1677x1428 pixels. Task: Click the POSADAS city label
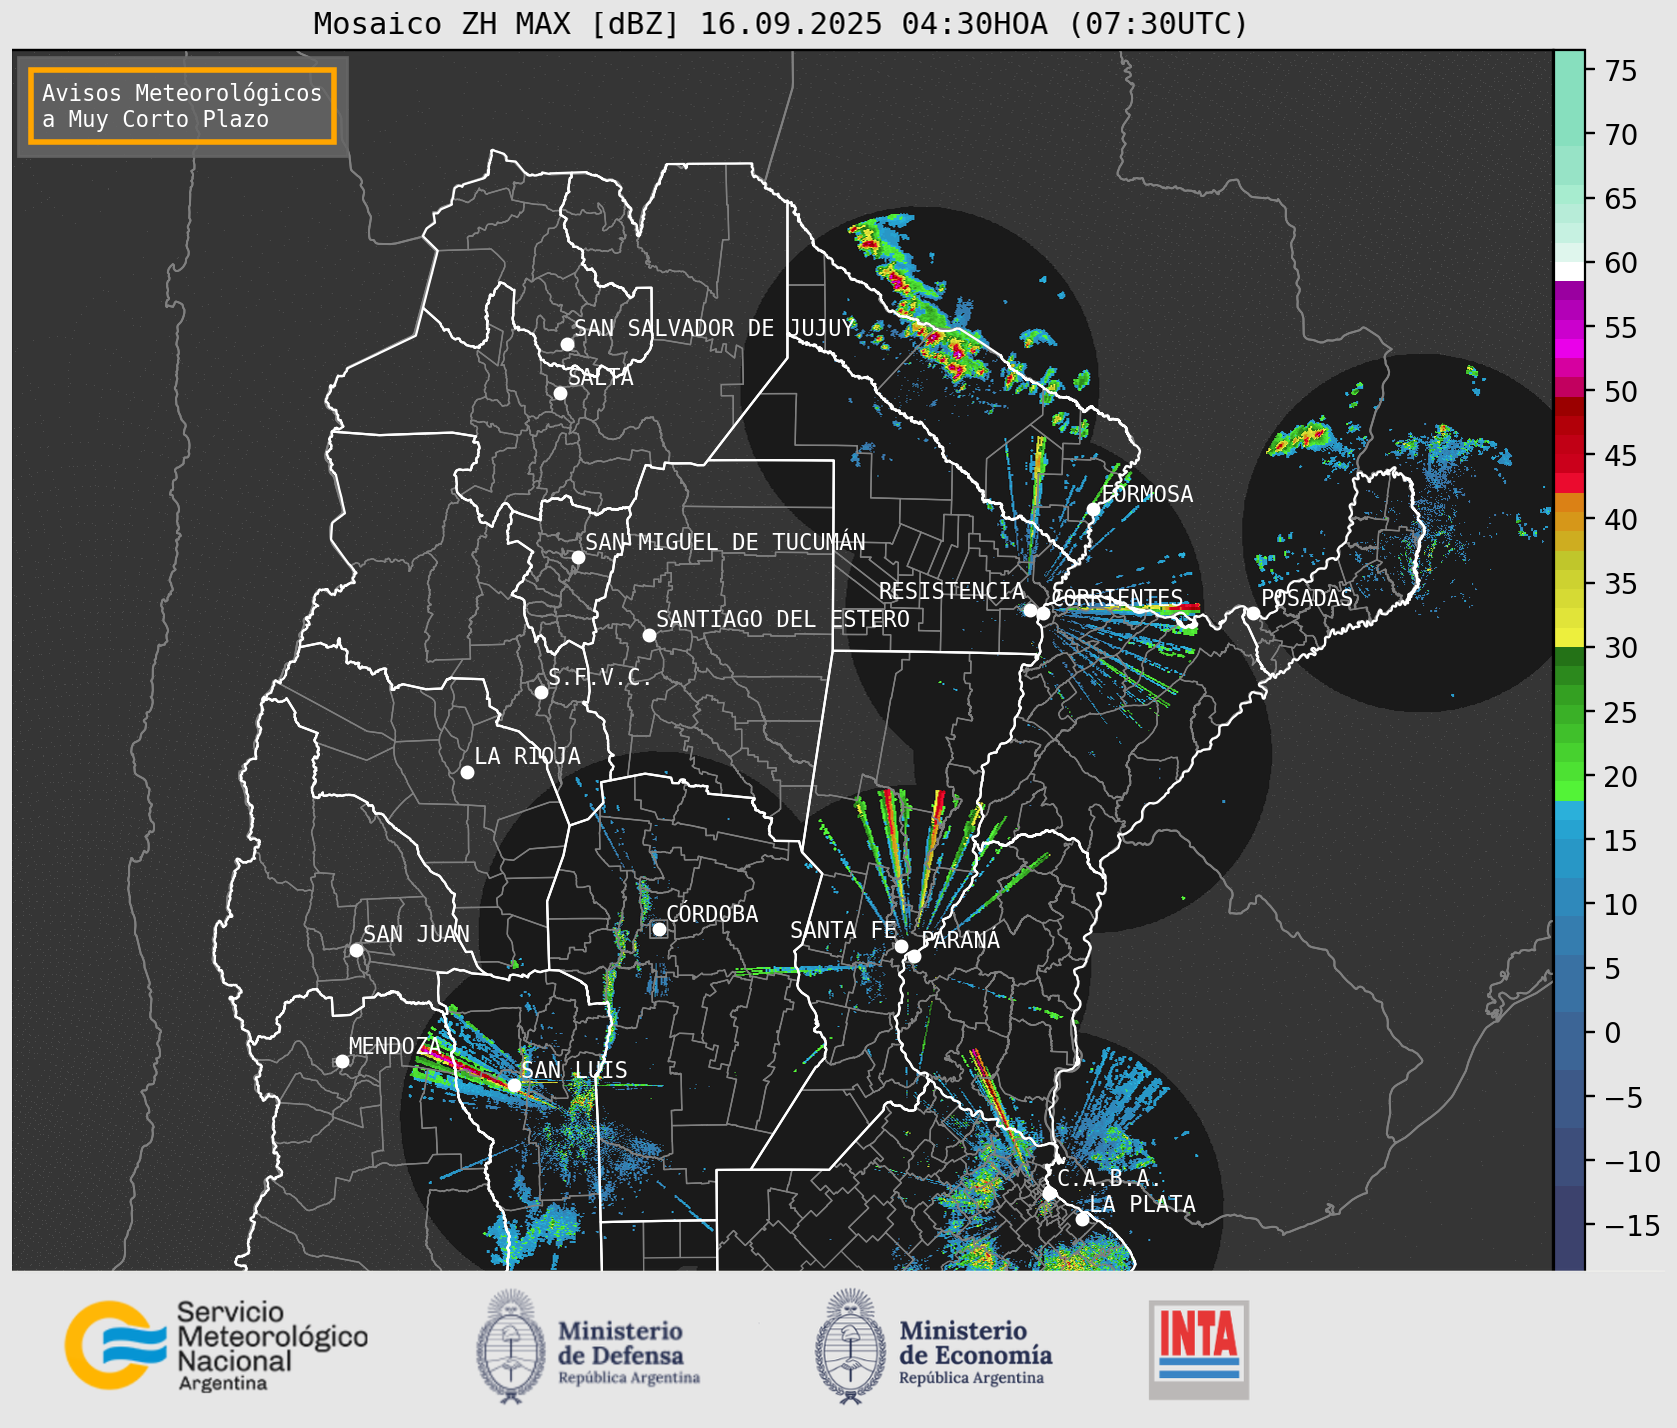(x=1307, y=598)
